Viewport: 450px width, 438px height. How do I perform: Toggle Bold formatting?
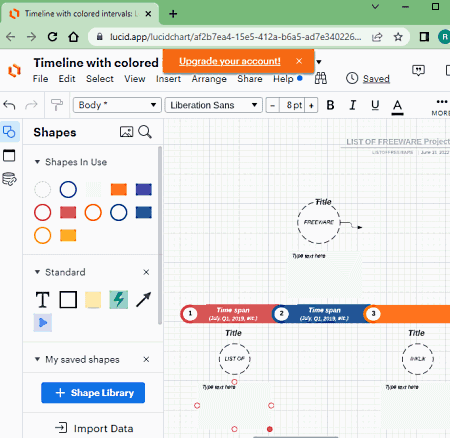click(x=330, y=105)
